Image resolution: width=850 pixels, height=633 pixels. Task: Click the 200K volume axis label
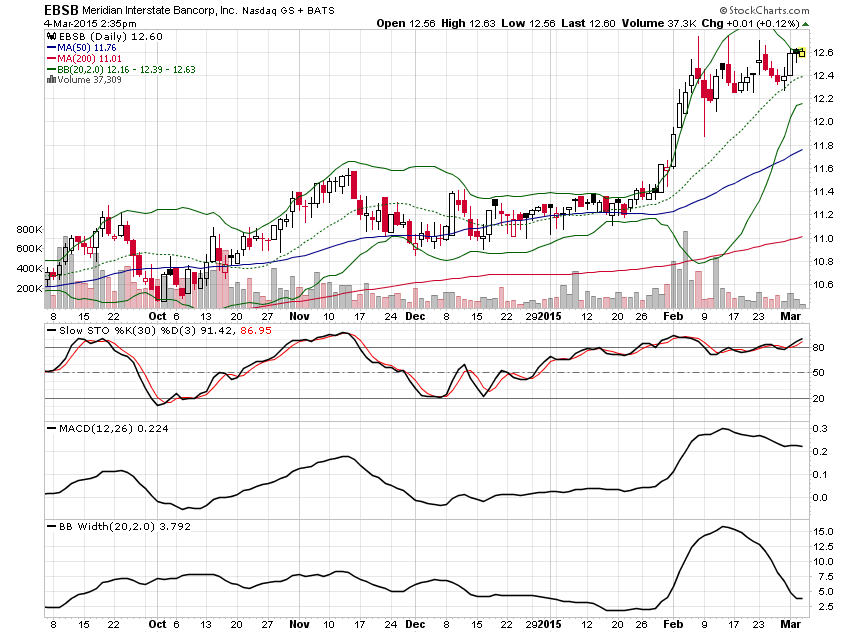click(x=29, y=288)
